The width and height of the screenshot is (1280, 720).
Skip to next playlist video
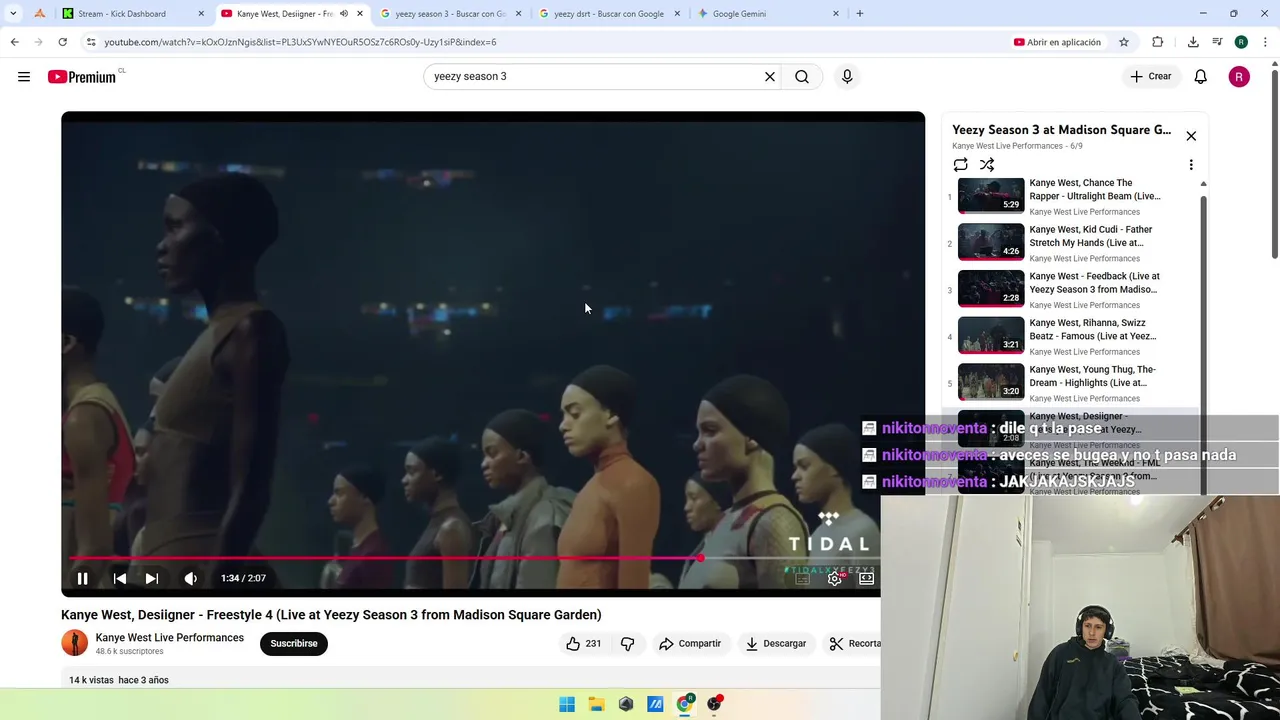point(152,578)
